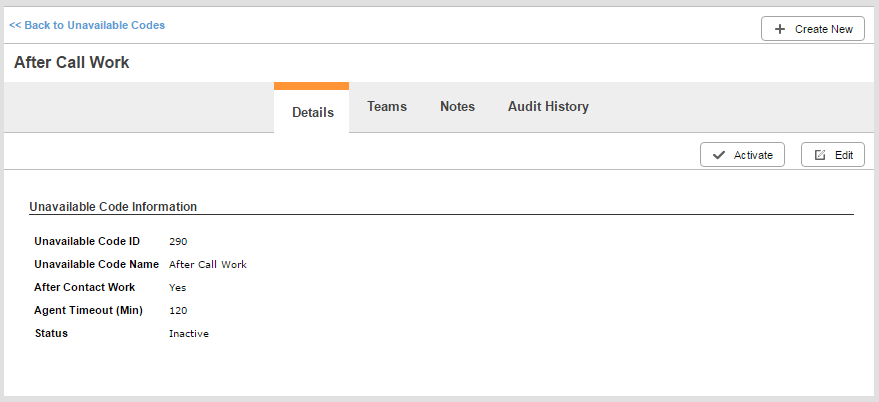Click the After Contact Work label
This screenshot has height=402, width=879.
84,287
